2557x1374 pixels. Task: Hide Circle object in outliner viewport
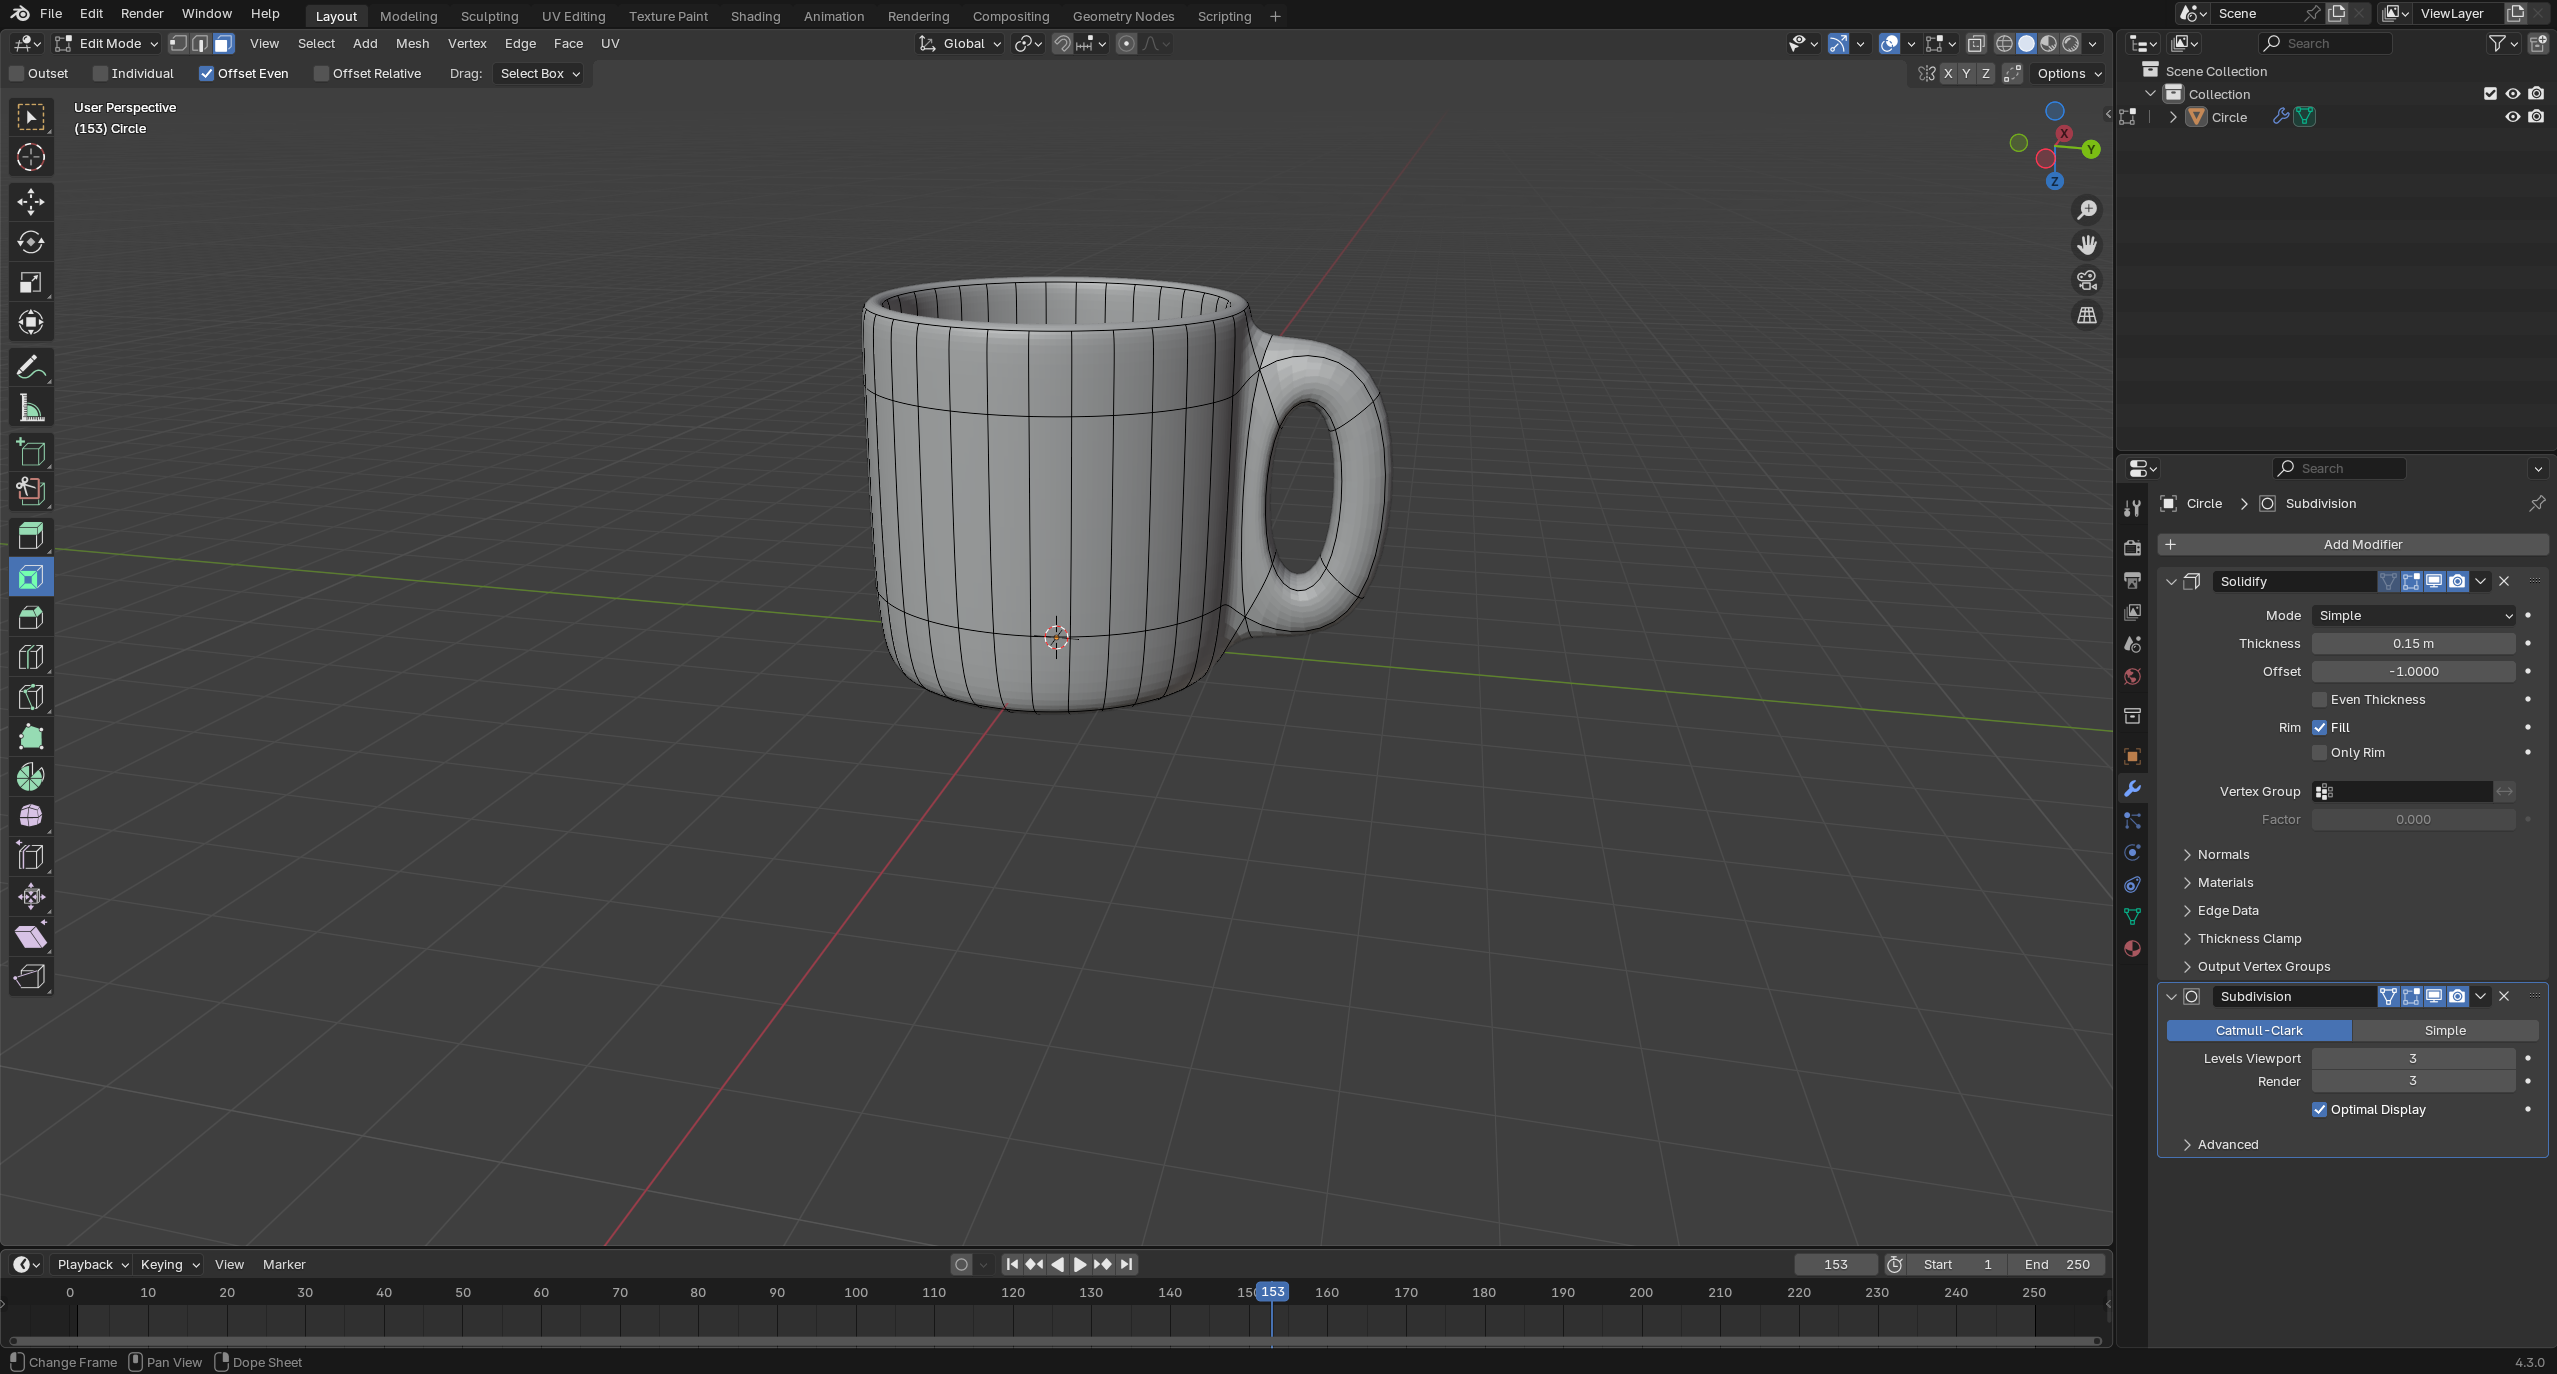(2512, 117)
